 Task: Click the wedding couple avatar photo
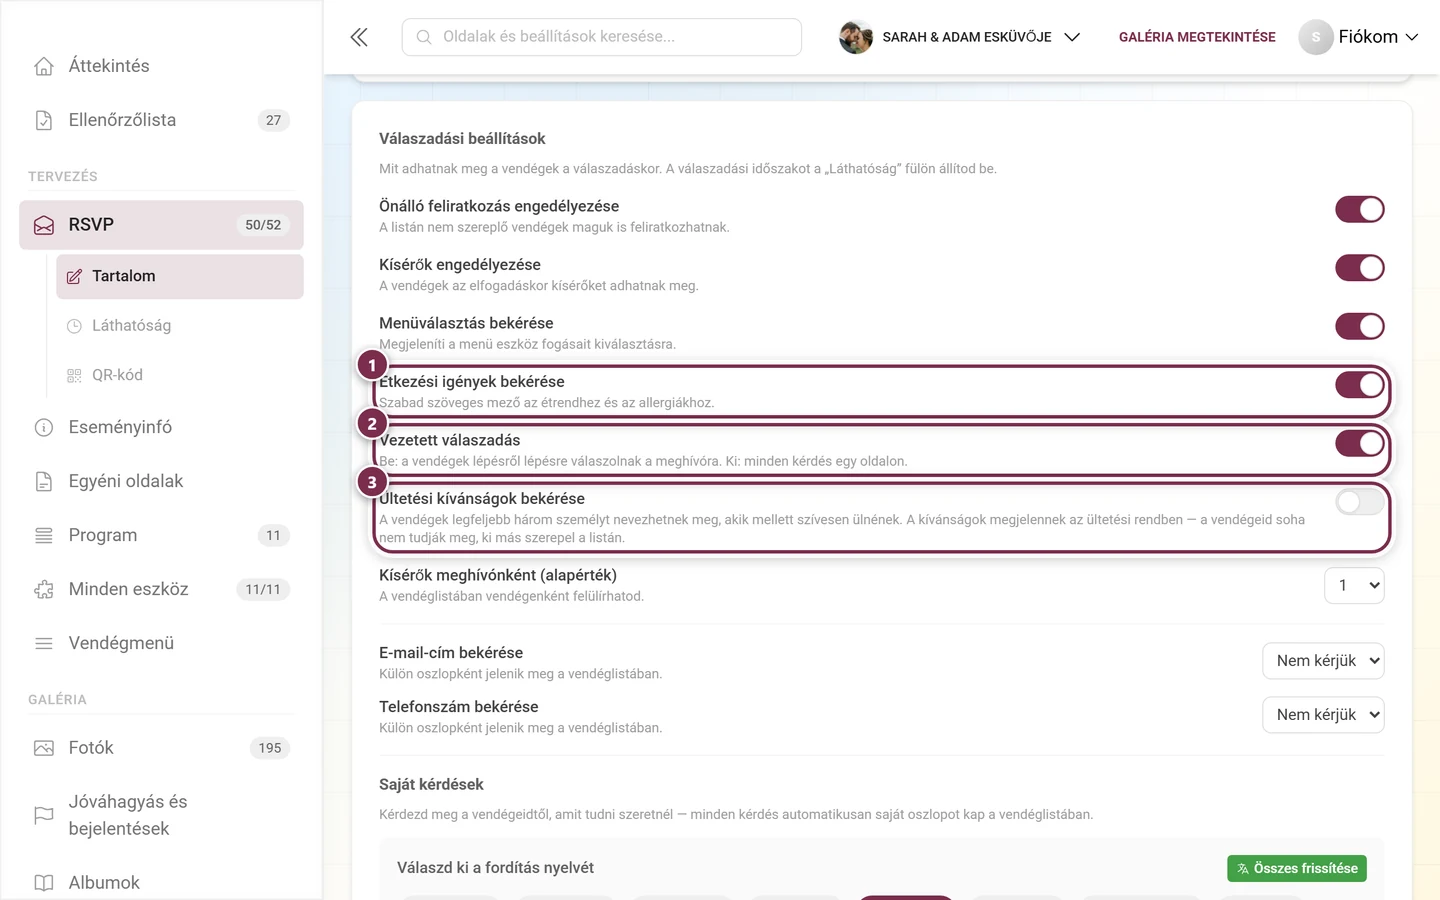[856, 37]
